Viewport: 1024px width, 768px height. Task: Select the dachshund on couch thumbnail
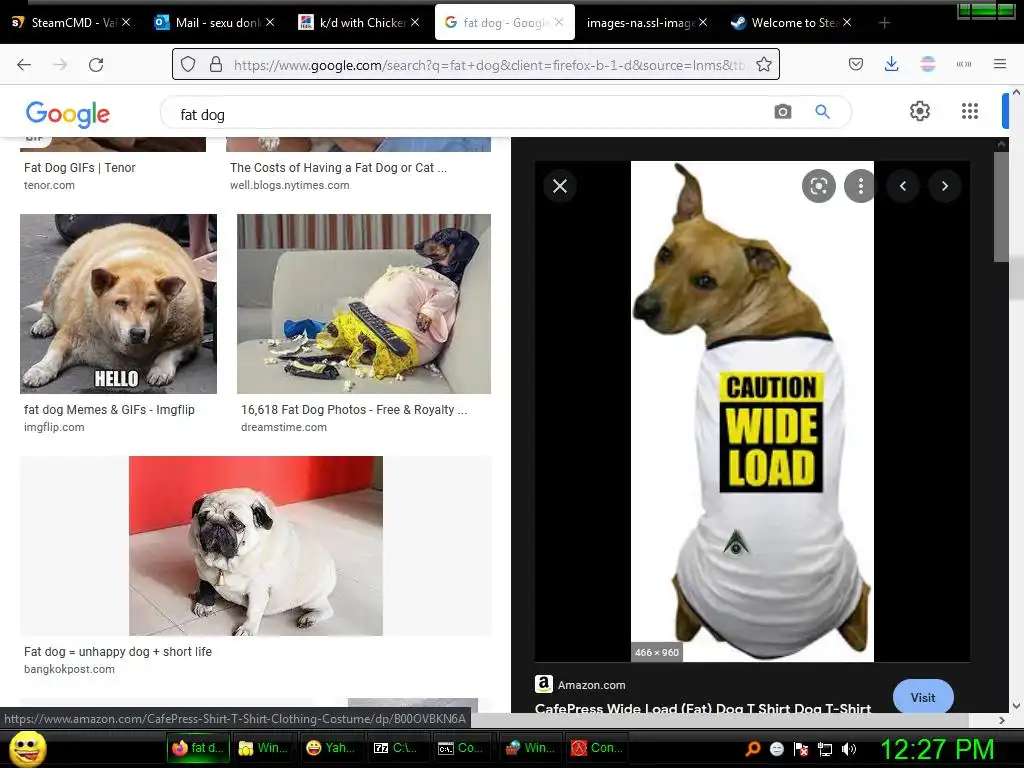(x=364, y=304)
